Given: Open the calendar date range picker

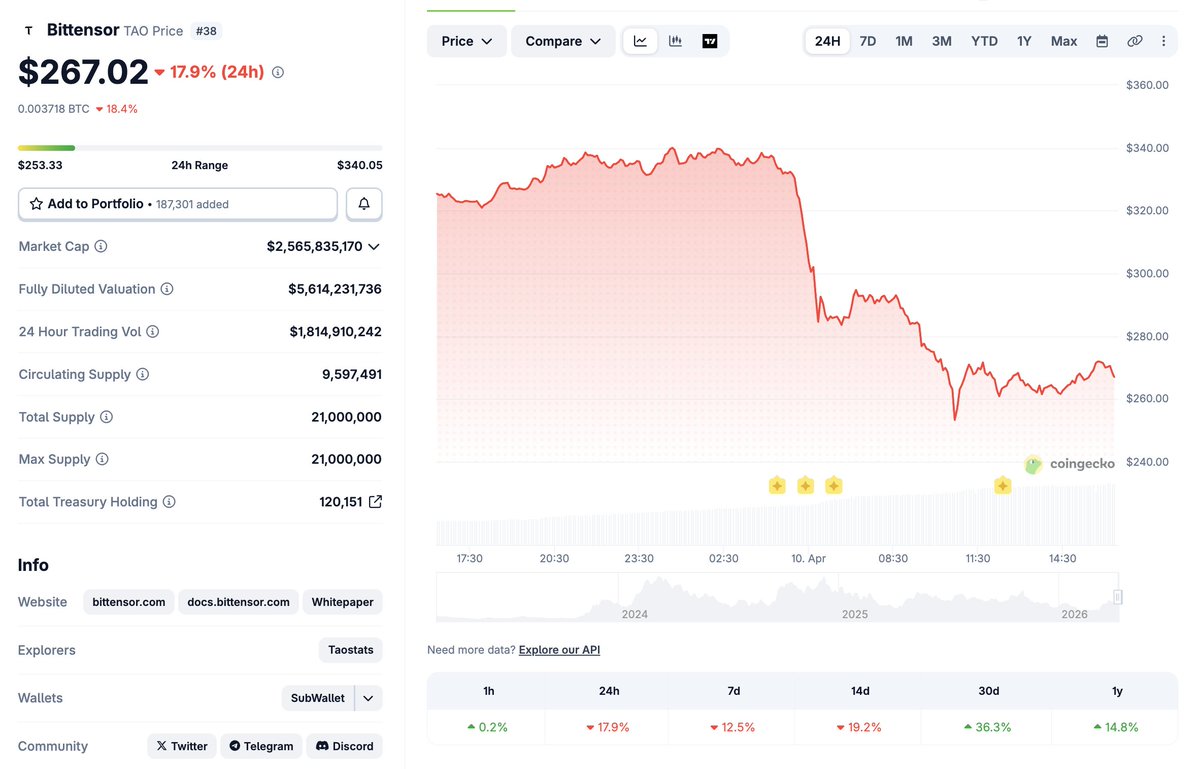Looking at the screenshot, I should click(1102, 41).
